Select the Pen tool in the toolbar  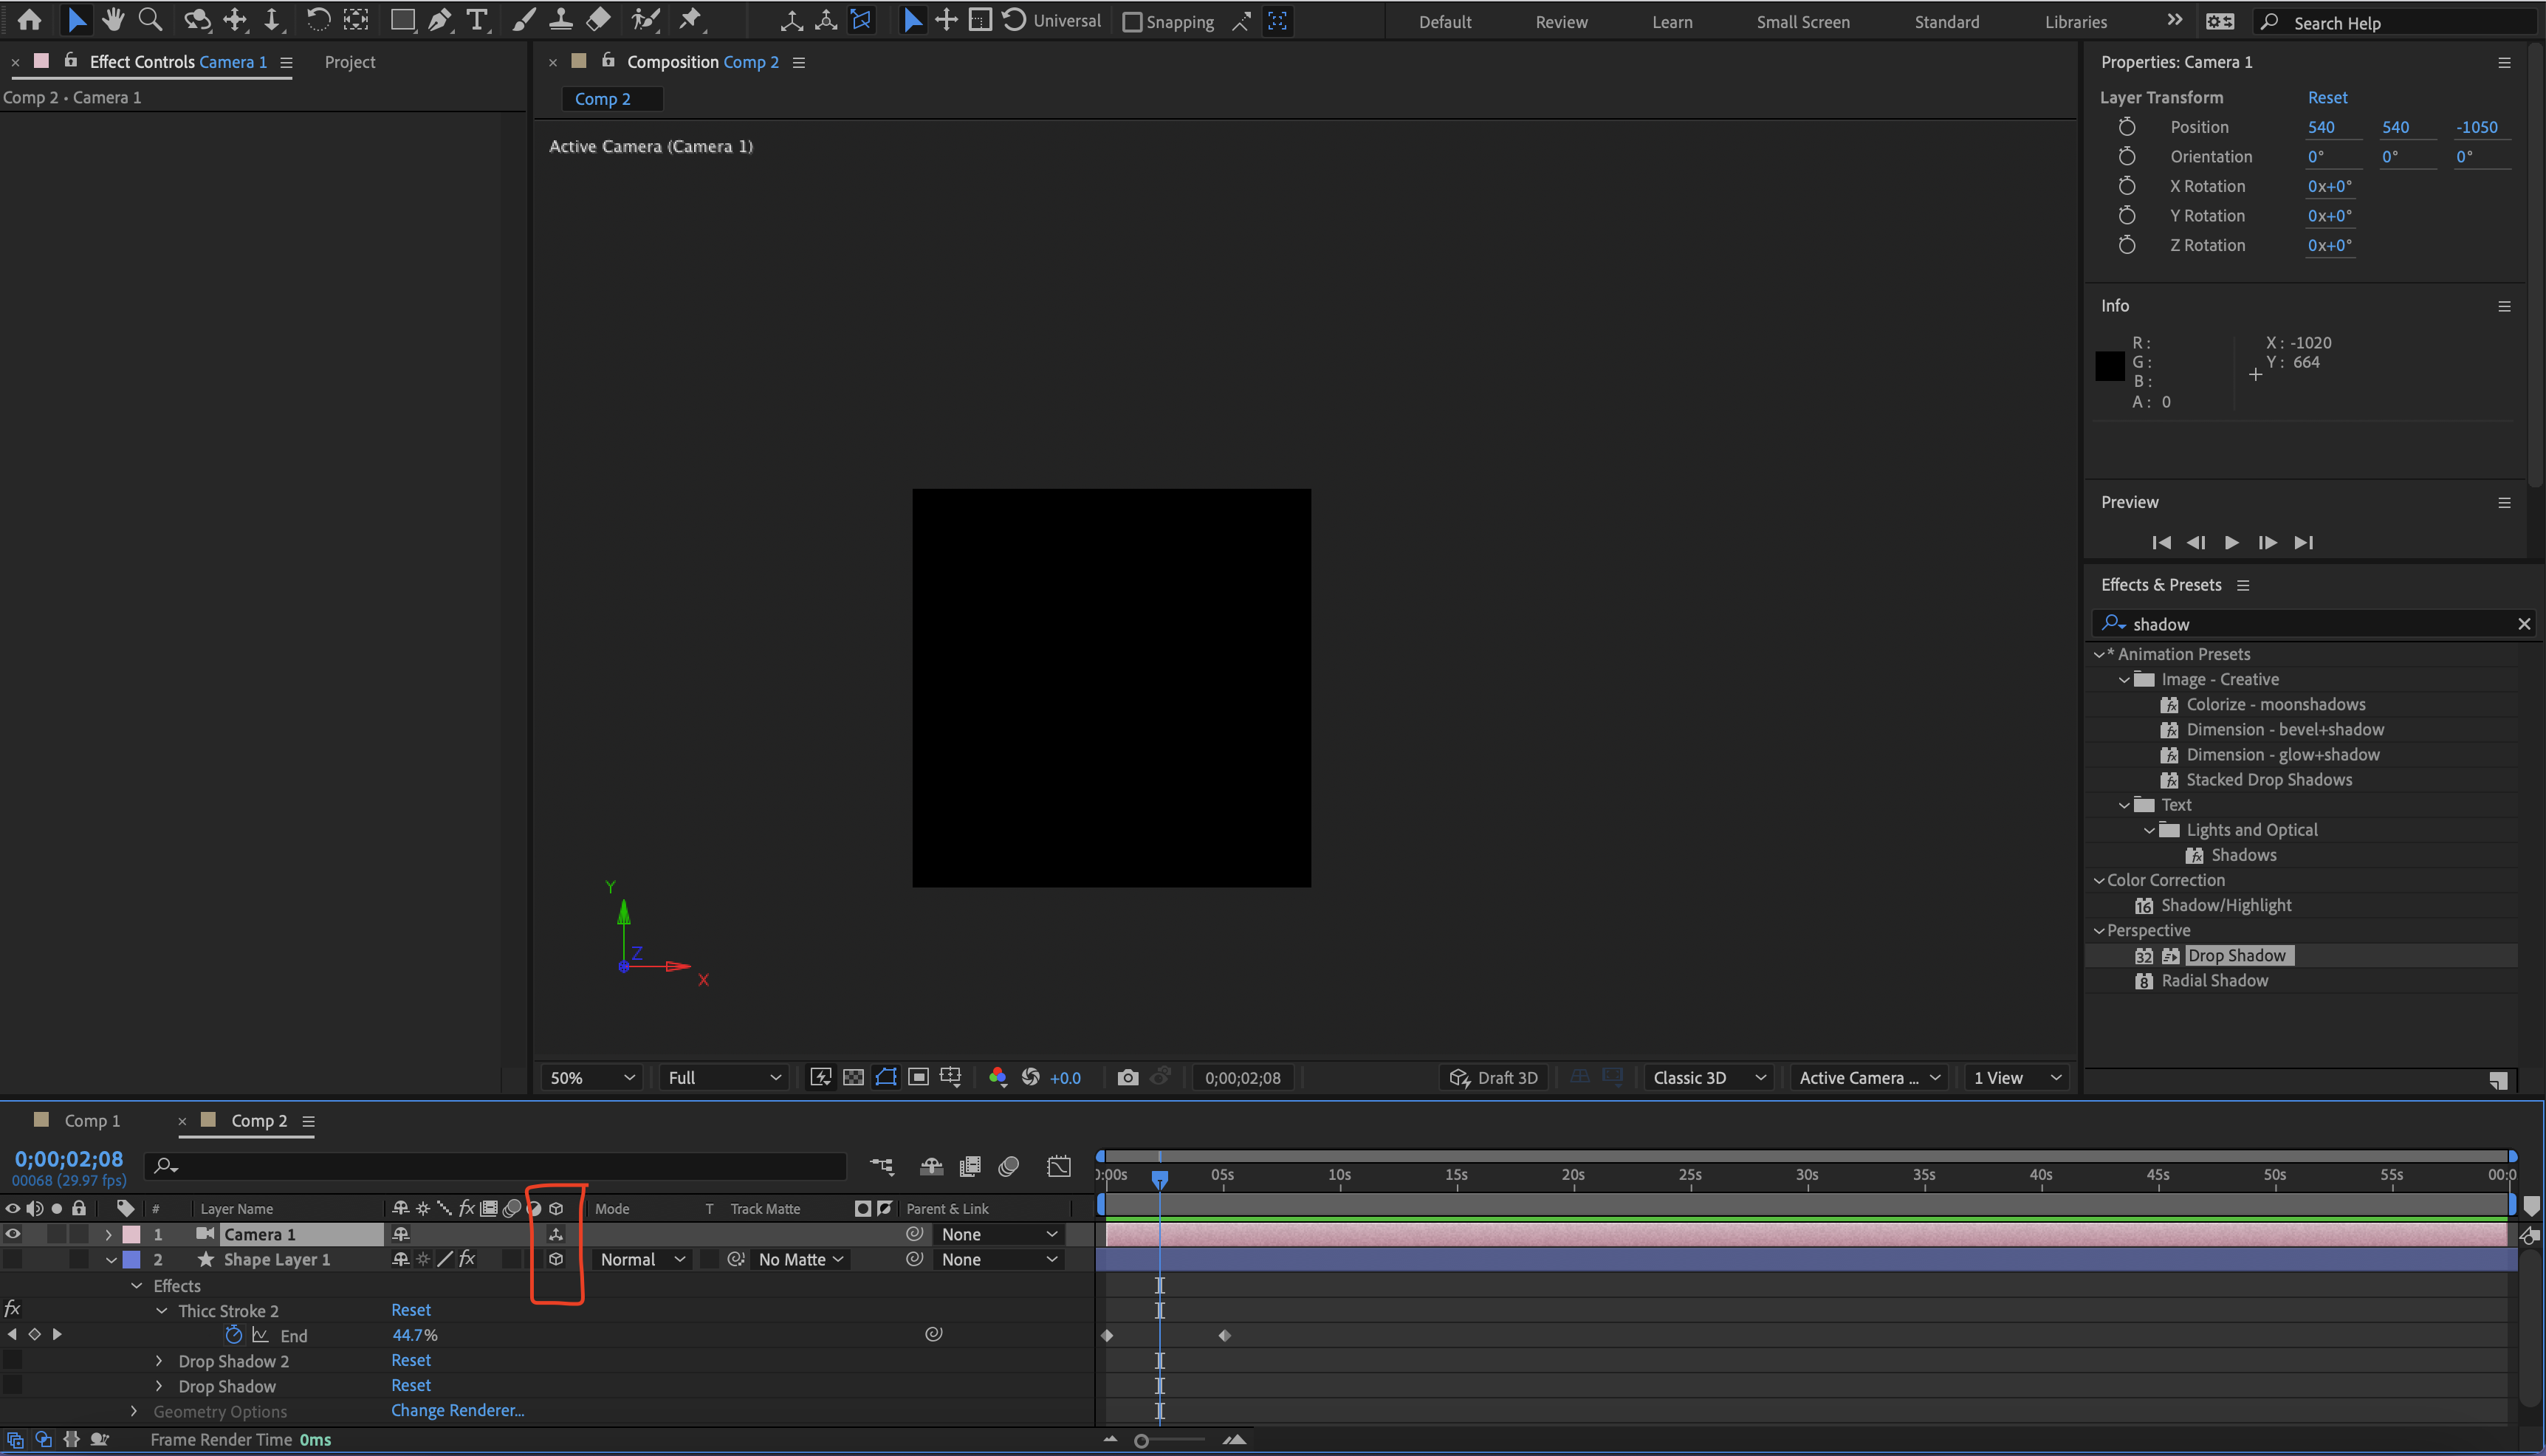tap(440, 19)
